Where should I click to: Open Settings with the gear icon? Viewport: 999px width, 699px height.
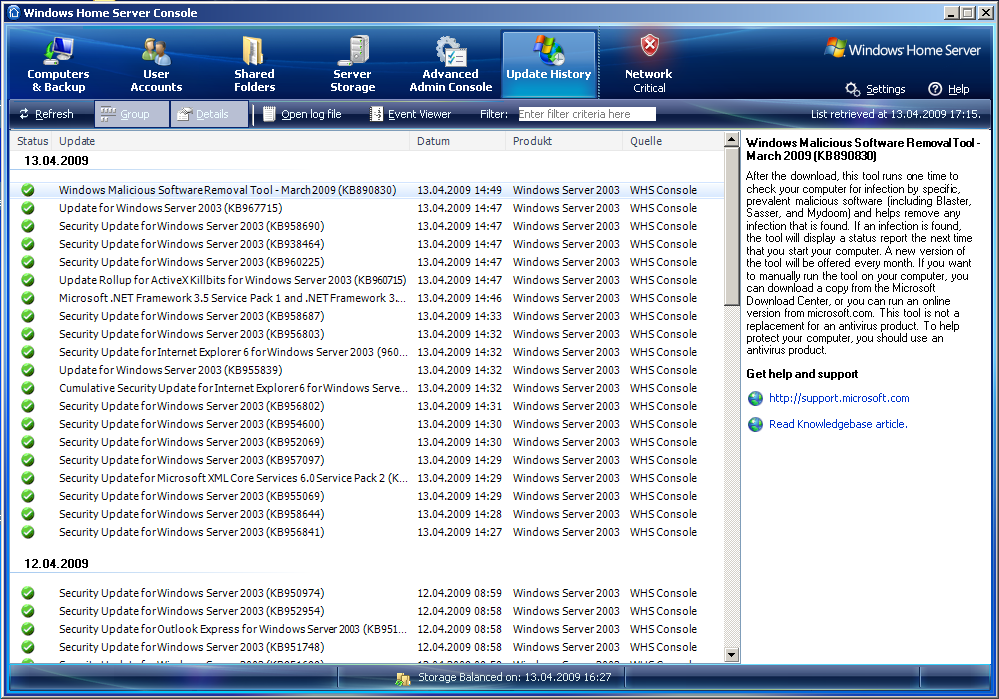pyautogui.click(x=875, y=89)
